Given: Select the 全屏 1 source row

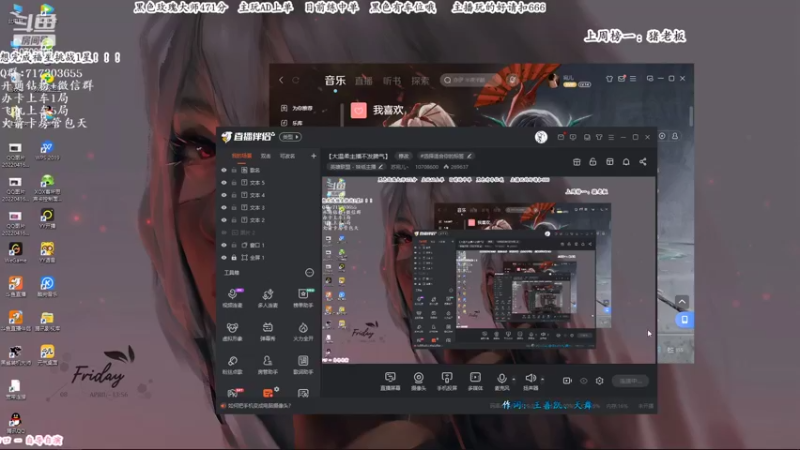Looking at the screenshot, I should (268, 258).
